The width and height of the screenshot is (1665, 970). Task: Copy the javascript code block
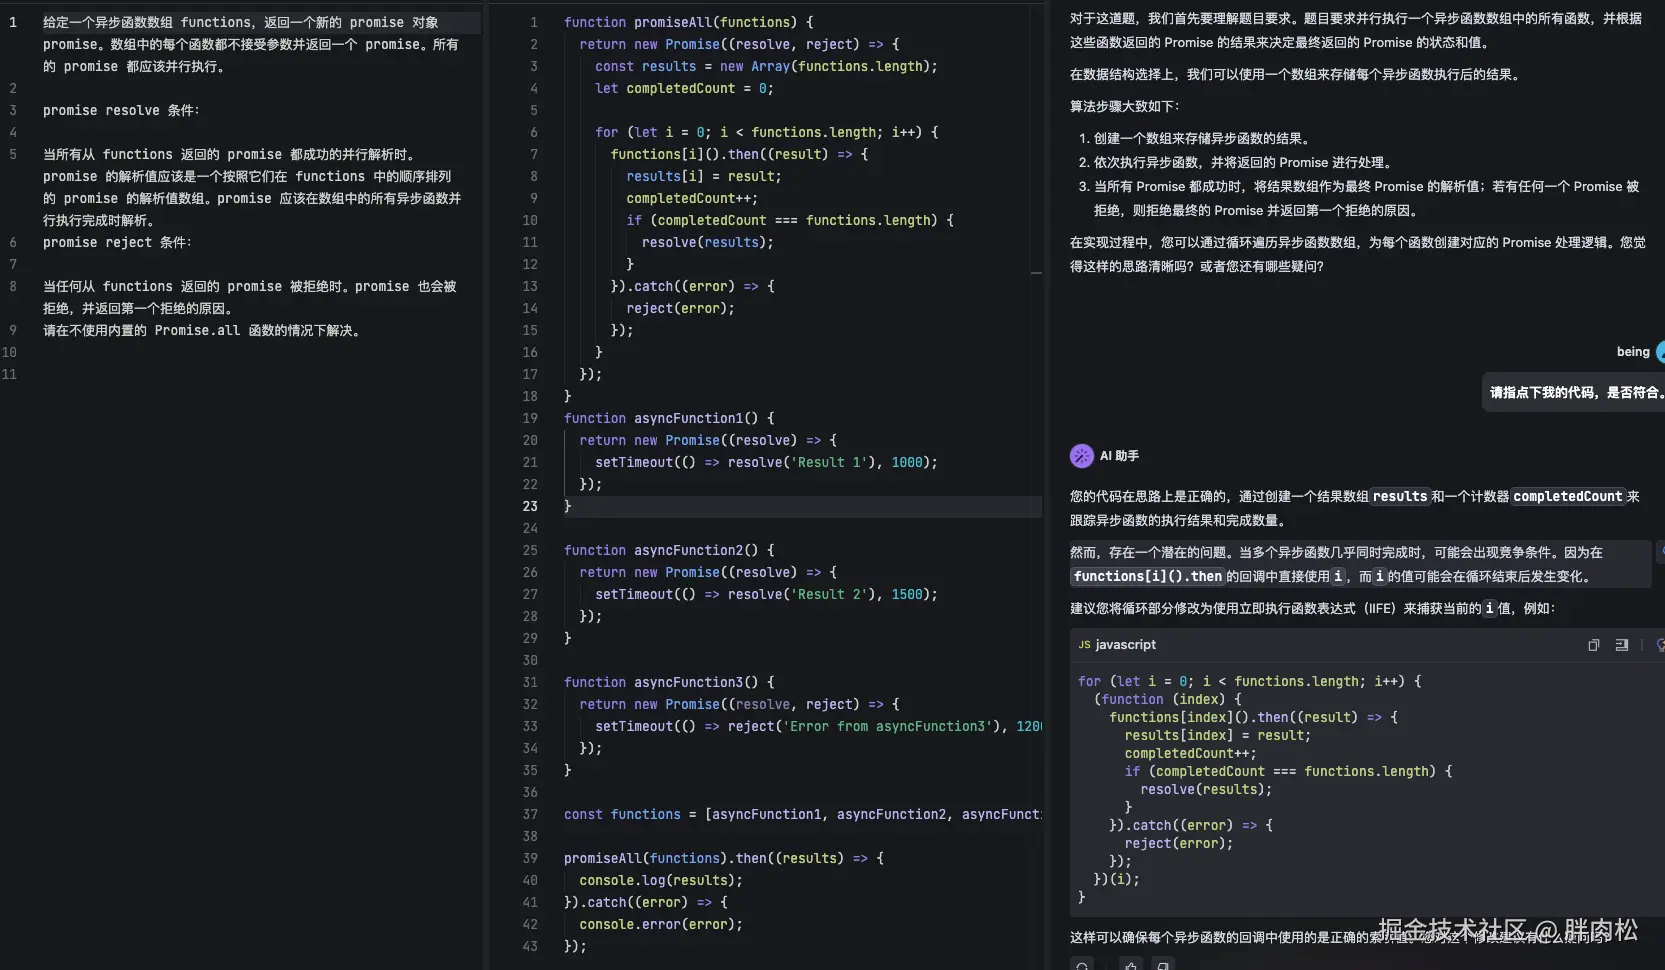tap(1593, 645)
